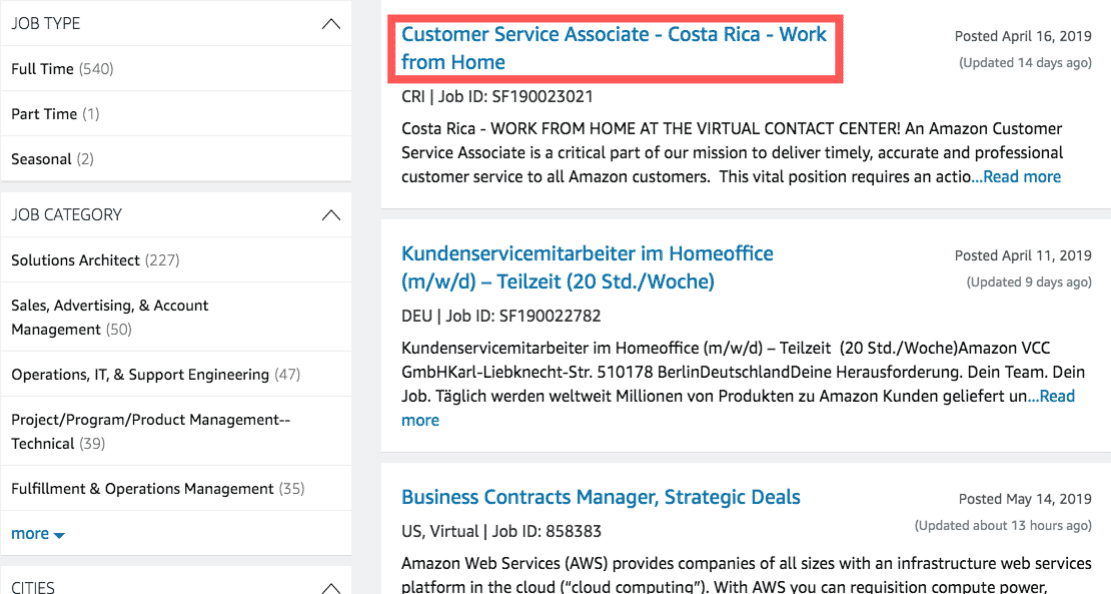Click the Job ID SF190023021 text
The image size is (1111, 594).
(x=515, y=96)
